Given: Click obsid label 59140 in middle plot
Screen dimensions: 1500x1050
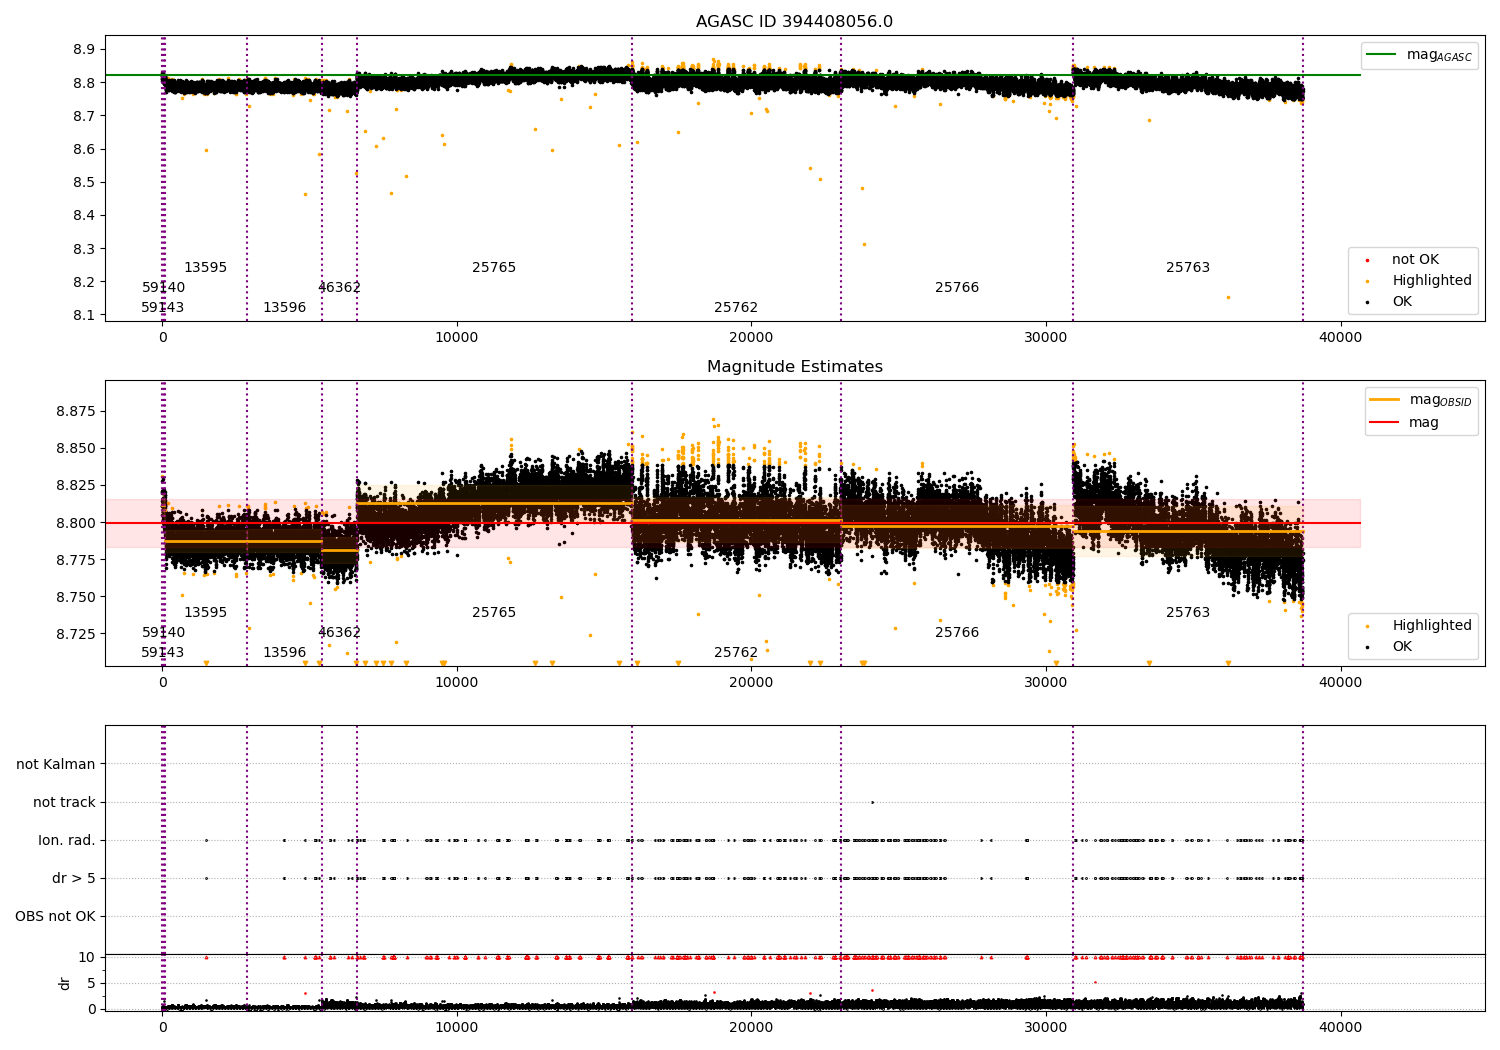Looking at the screenshot, I should pyautogui.click(x=163, y=633).
